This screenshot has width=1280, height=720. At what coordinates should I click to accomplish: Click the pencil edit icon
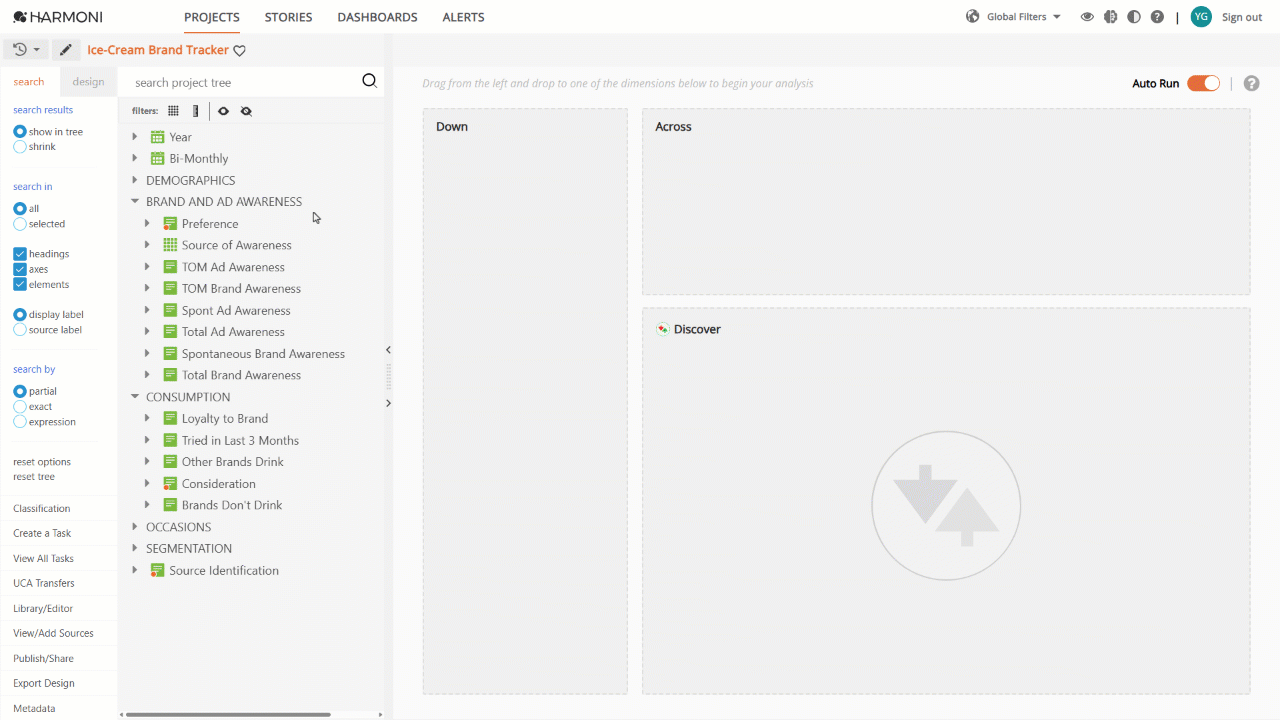click(66, 50)
